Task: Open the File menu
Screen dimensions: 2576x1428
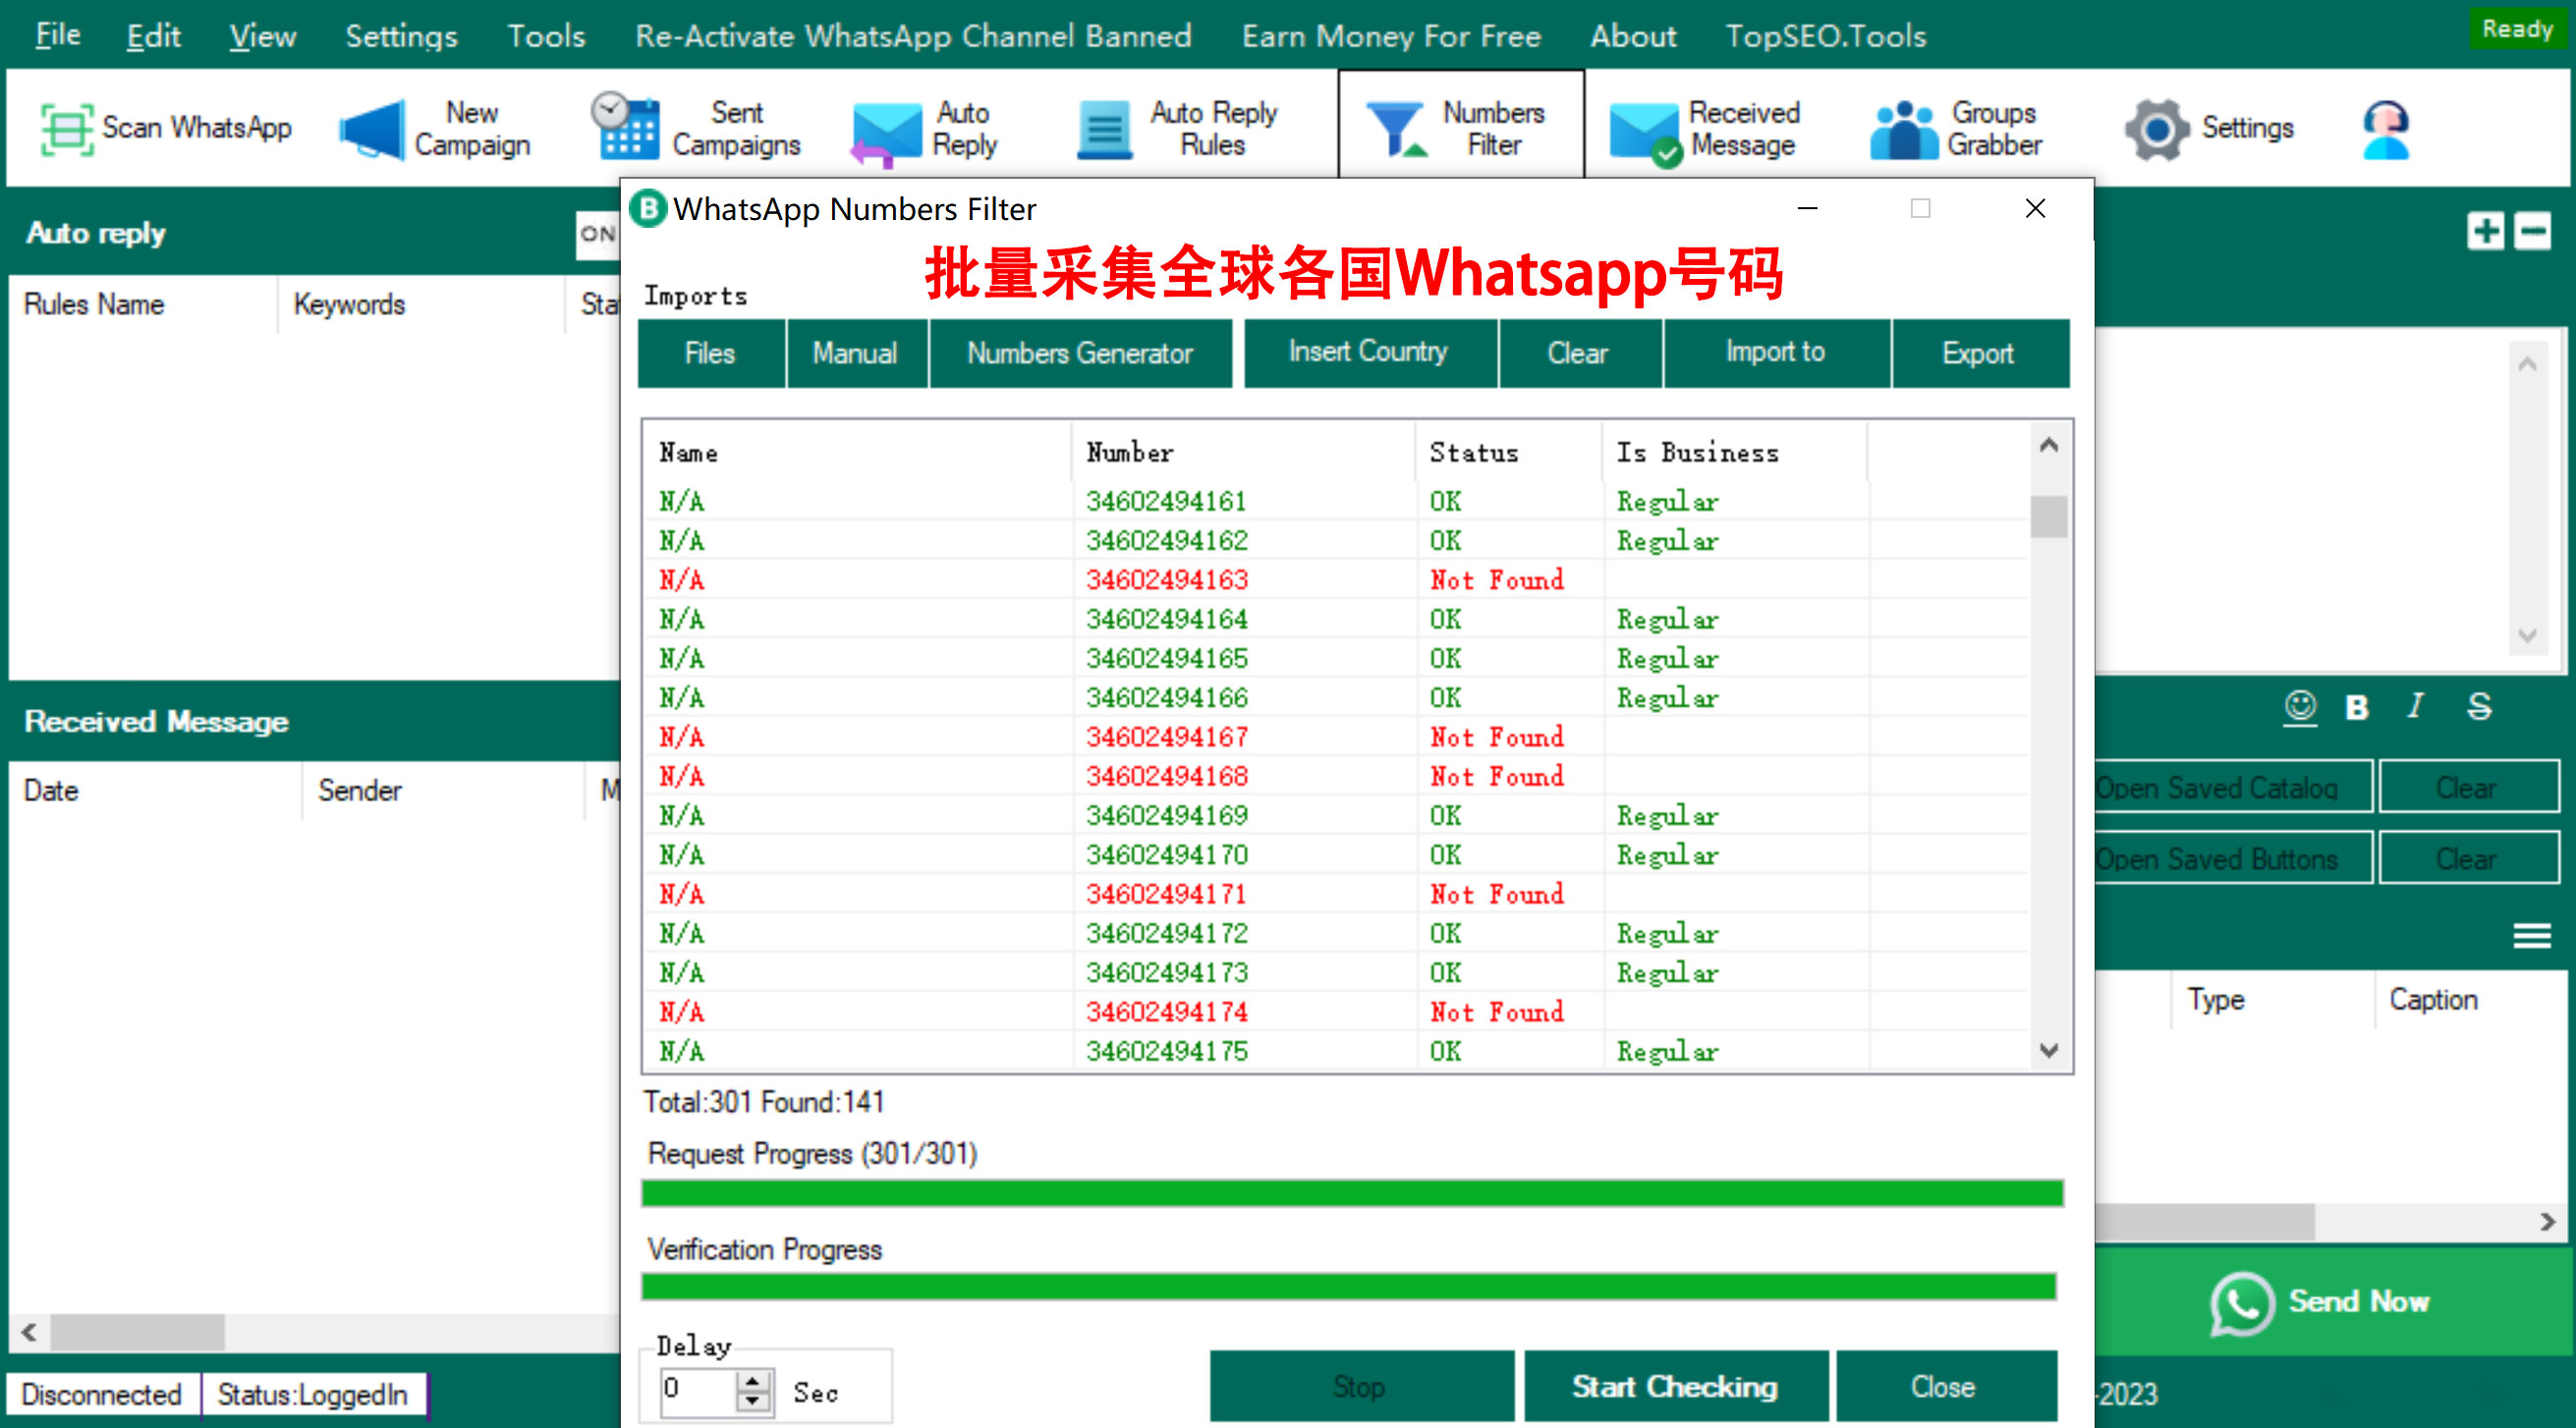Action: pos(57,36)
